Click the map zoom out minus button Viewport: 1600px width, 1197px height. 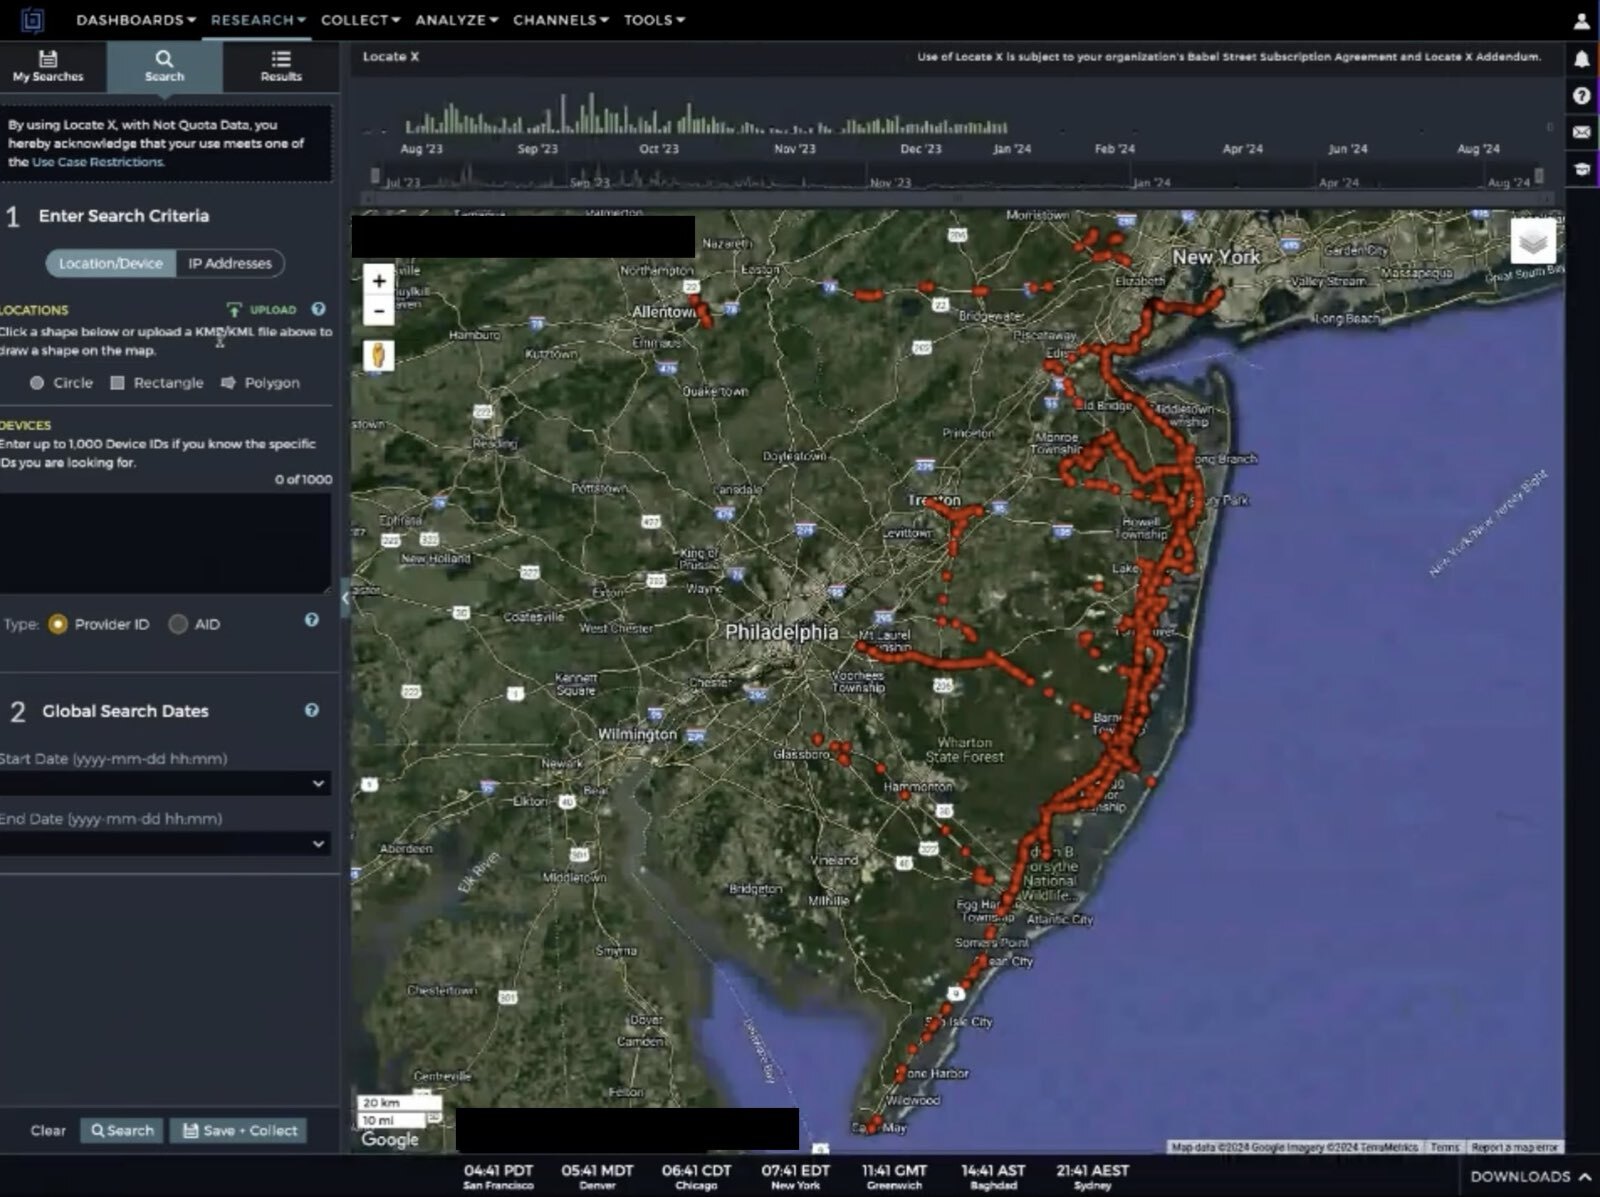click(378, 311)
